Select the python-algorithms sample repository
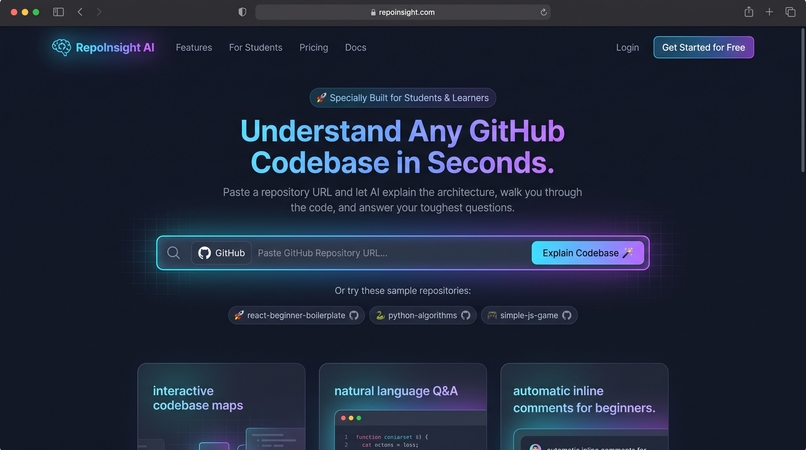 [423, 315]
